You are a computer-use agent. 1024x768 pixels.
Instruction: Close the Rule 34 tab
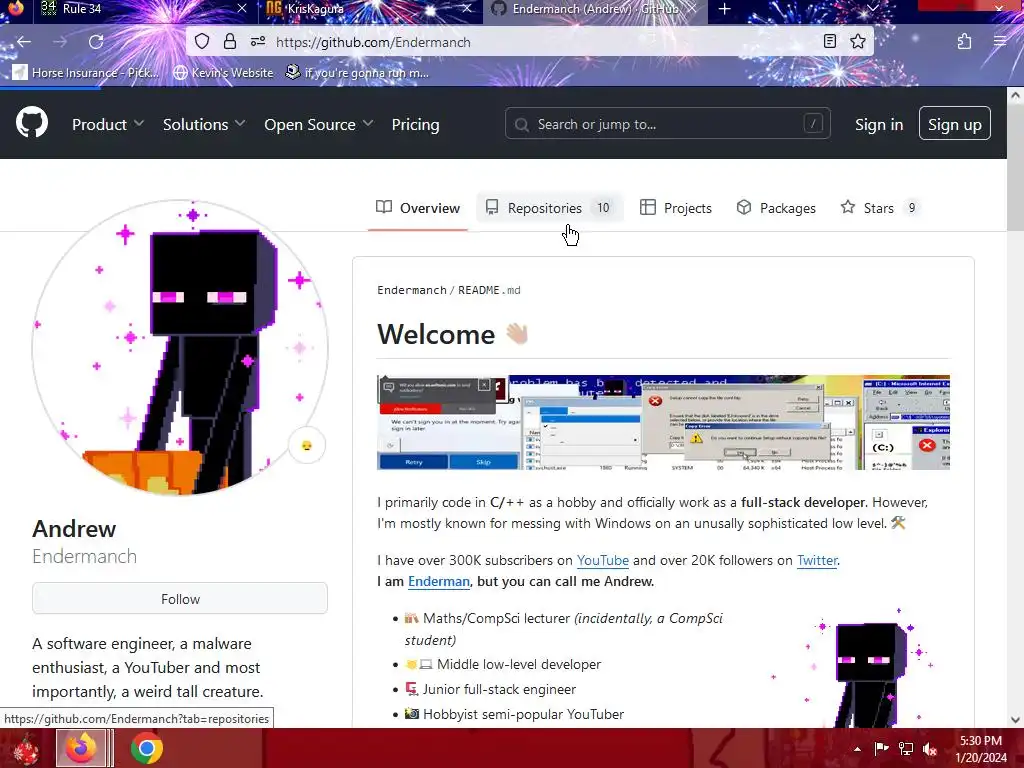click(242, 8)
